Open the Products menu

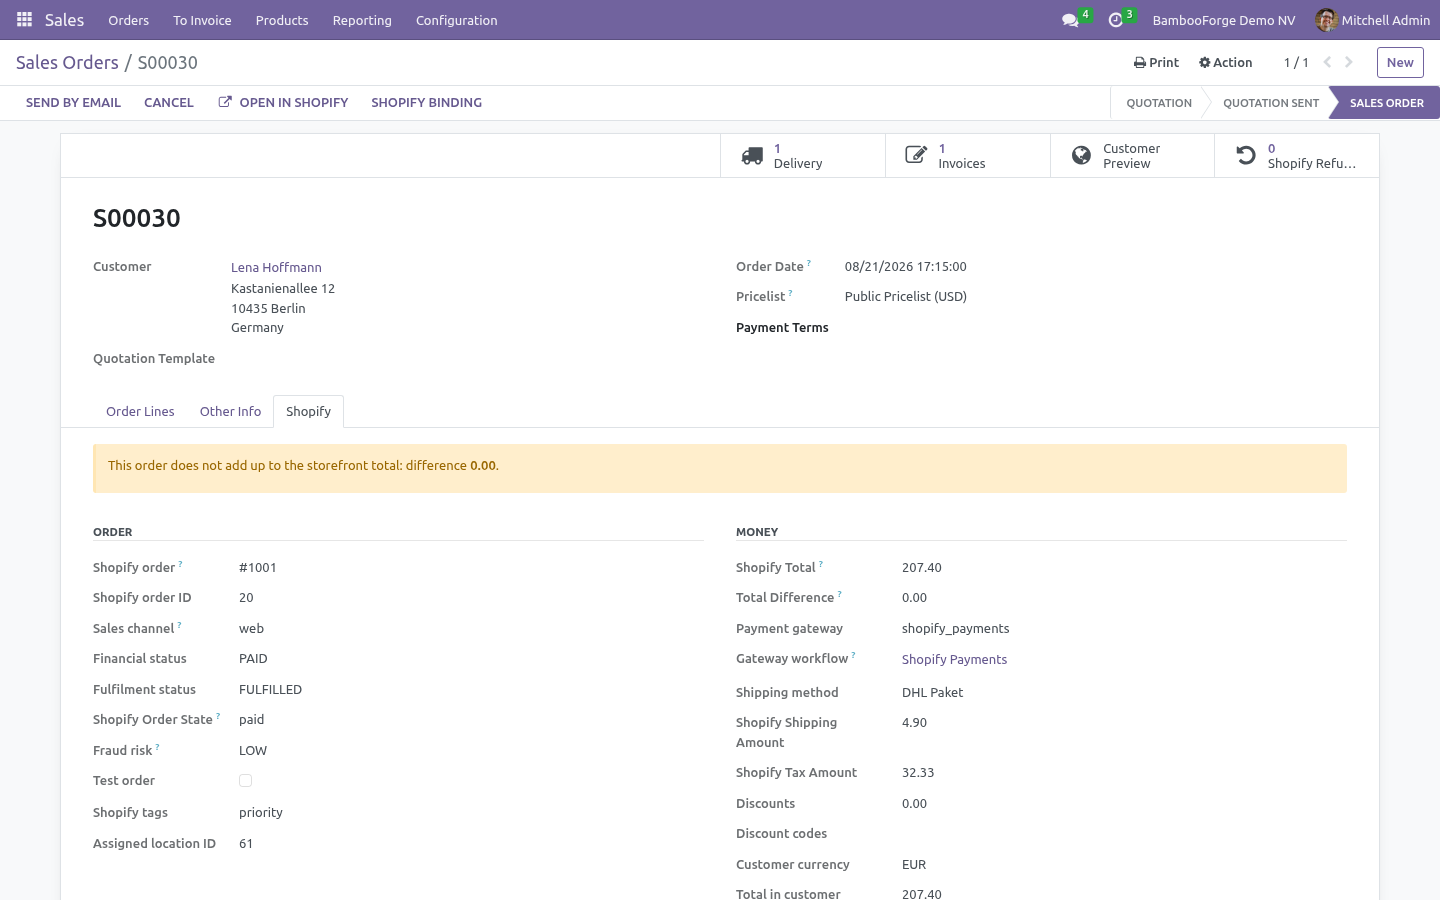pyautogui.click(x=282, y=20)
